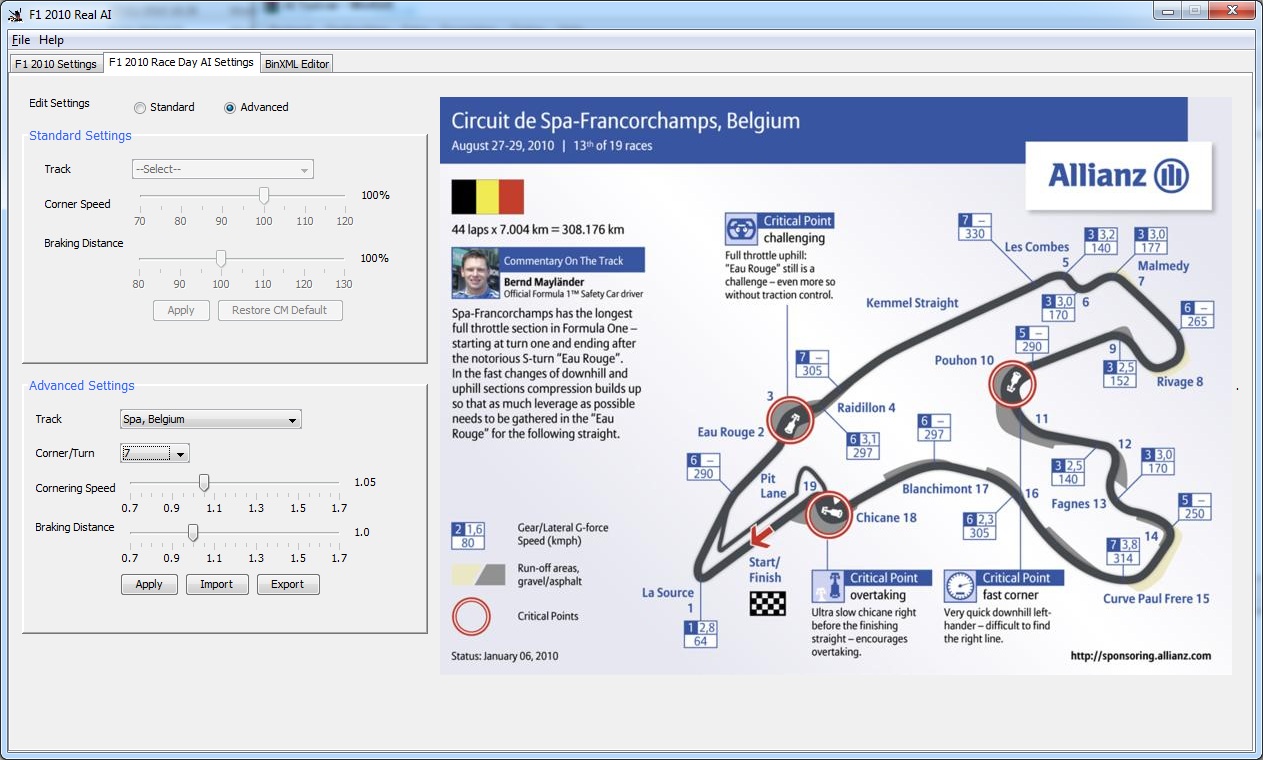The width and height of the screenshot is (1263, 760).
Task: Click the run-off areas legend swatch
Action: pos(479,574)
